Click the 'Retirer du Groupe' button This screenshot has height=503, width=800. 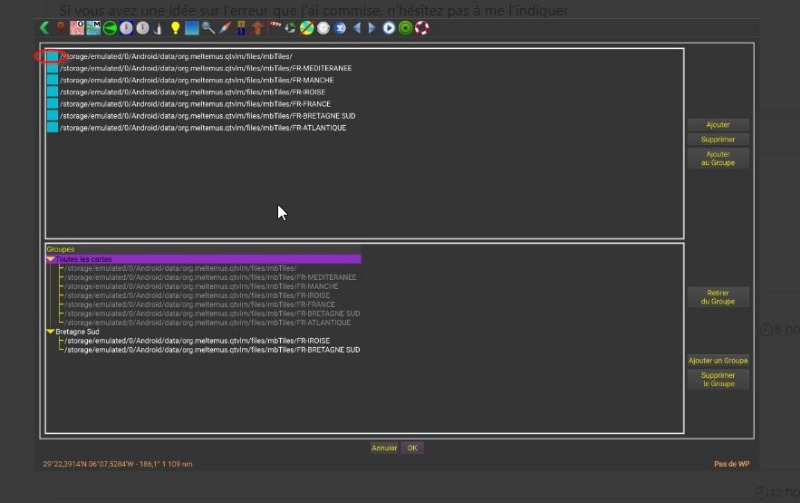coord(717,297)
